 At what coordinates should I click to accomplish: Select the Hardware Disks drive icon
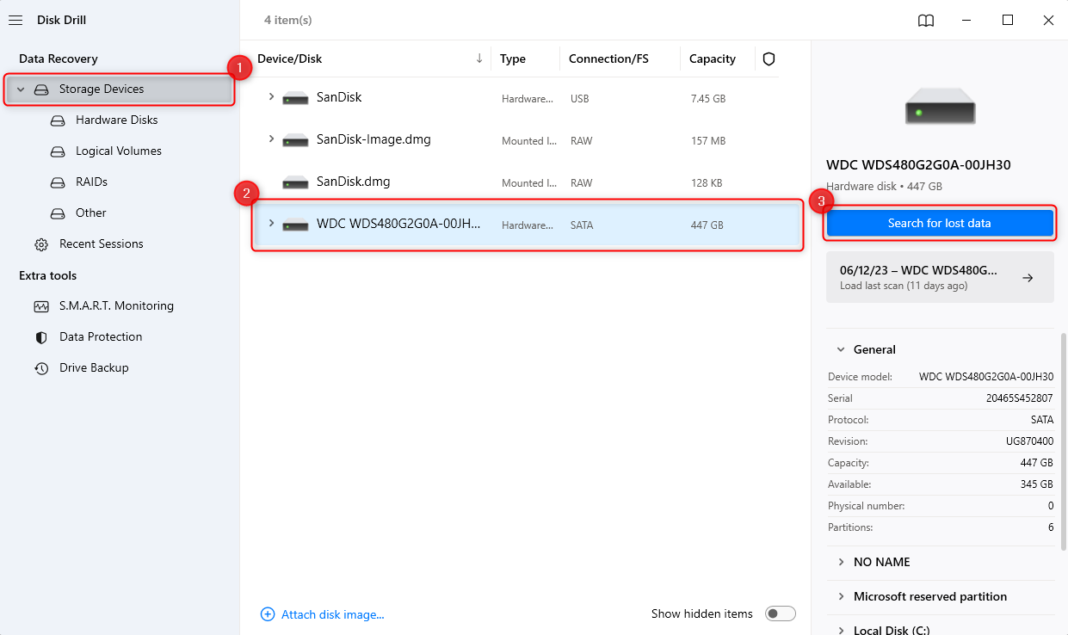coord(58,120)
